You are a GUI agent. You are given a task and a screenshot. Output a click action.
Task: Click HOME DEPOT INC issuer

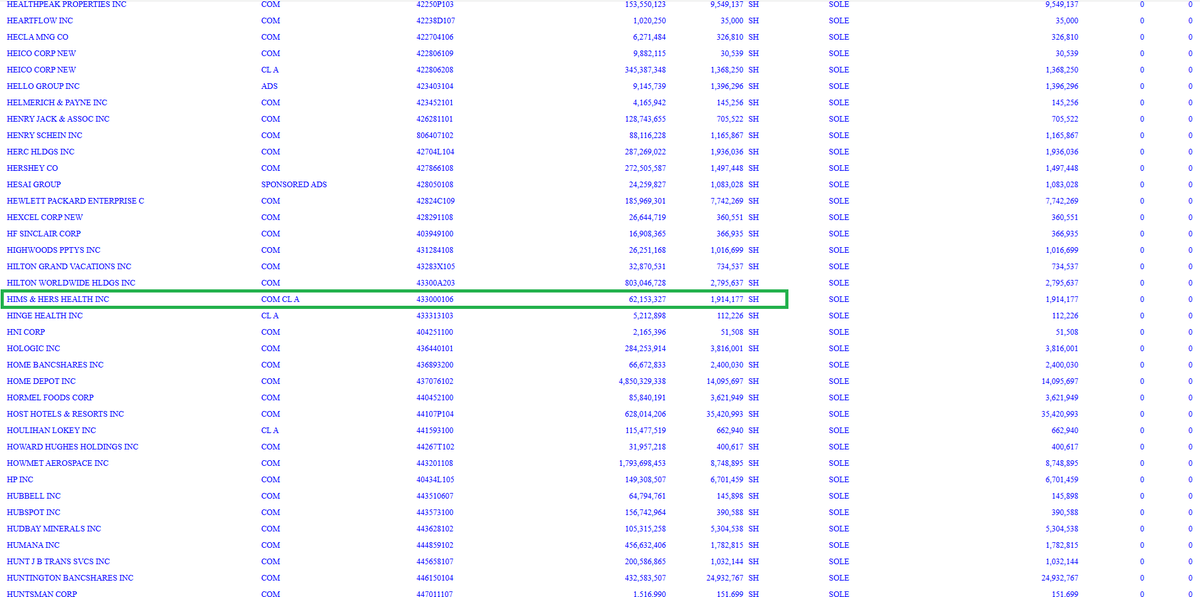(41, 381)
